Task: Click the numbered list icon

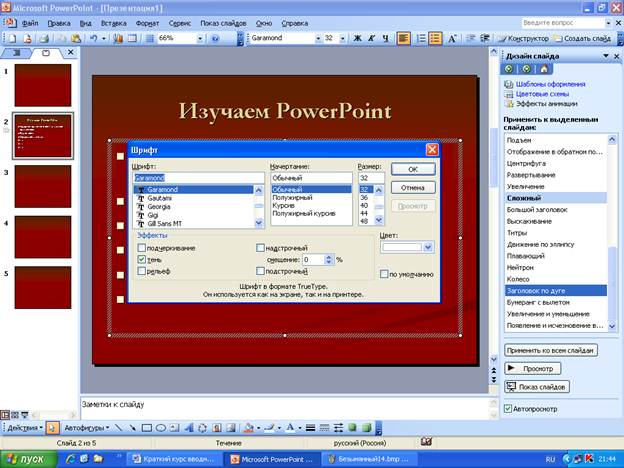Action: pyautogui.click(x=421, y=38)
